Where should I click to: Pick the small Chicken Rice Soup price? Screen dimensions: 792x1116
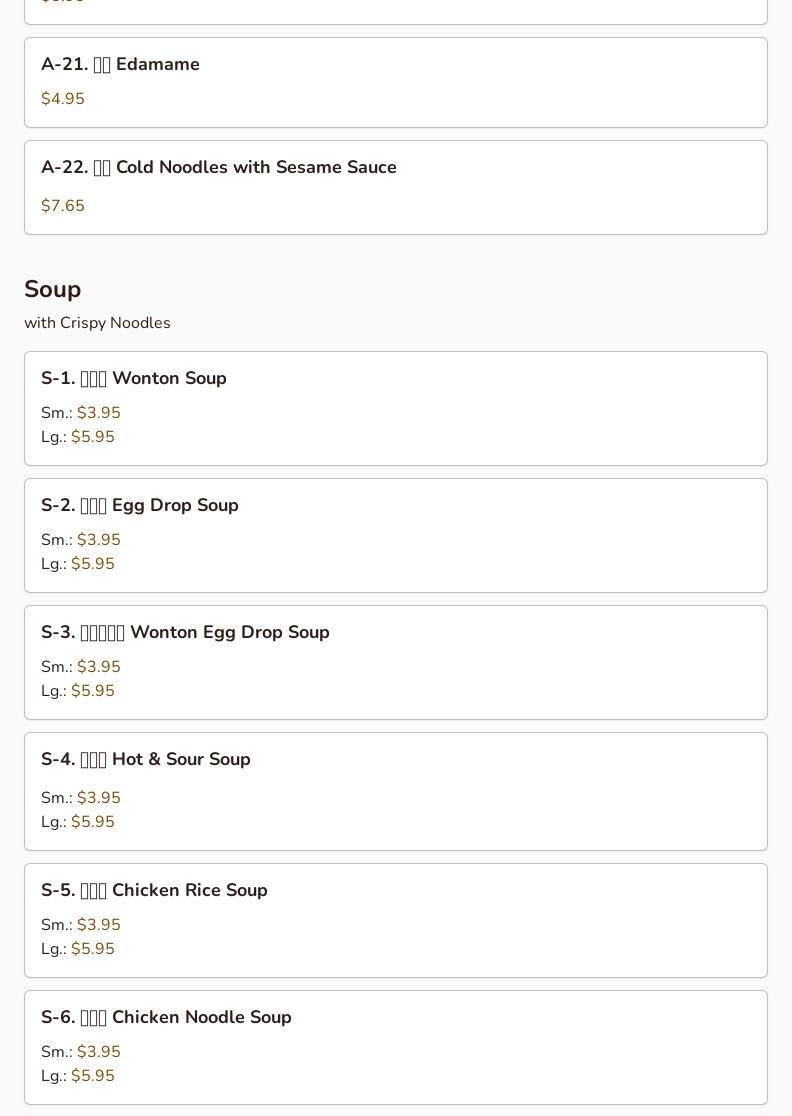(98, 925)
